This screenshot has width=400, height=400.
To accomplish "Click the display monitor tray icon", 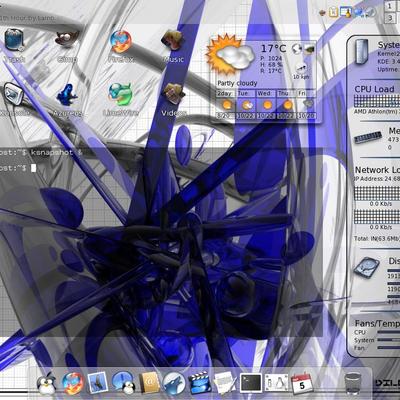I will (x=346, y=12).
